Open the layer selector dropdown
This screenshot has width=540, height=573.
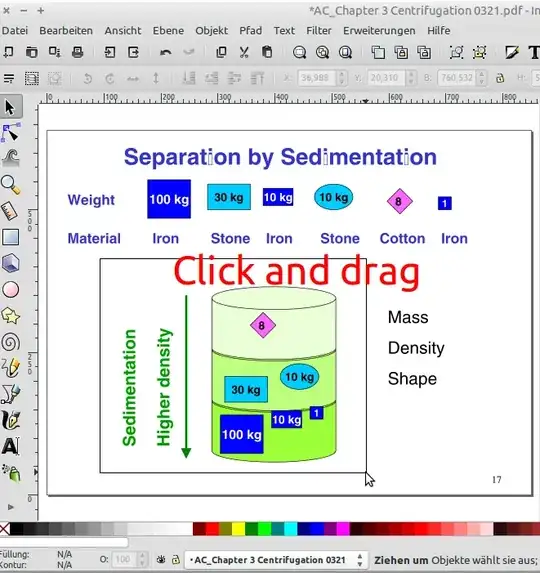[x=275, y=560]
